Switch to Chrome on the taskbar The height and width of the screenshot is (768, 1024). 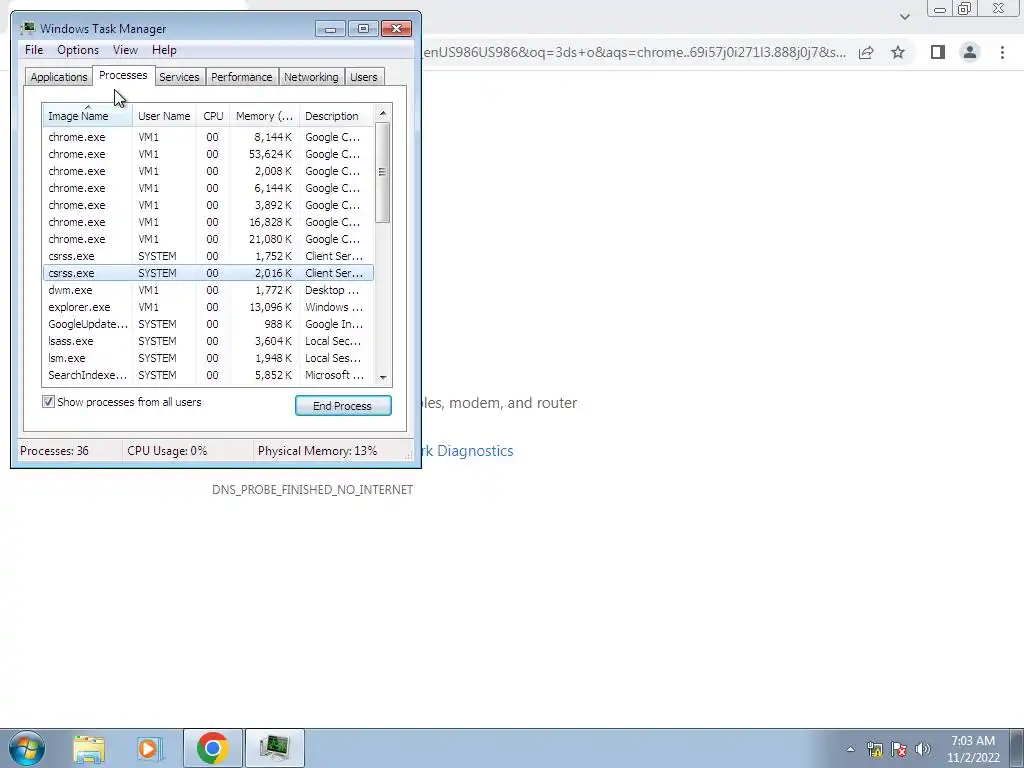tap(212, 748)
